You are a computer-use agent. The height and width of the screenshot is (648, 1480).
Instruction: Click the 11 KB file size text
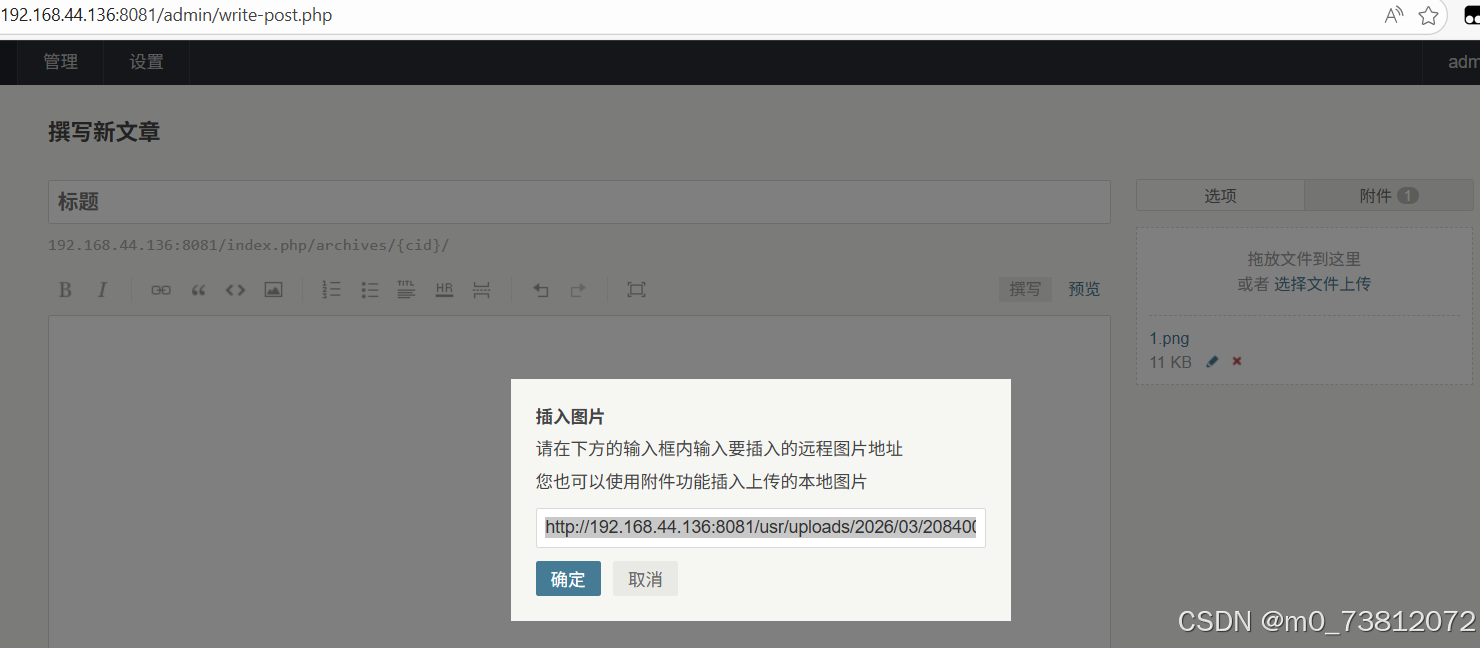[1170, 362]
